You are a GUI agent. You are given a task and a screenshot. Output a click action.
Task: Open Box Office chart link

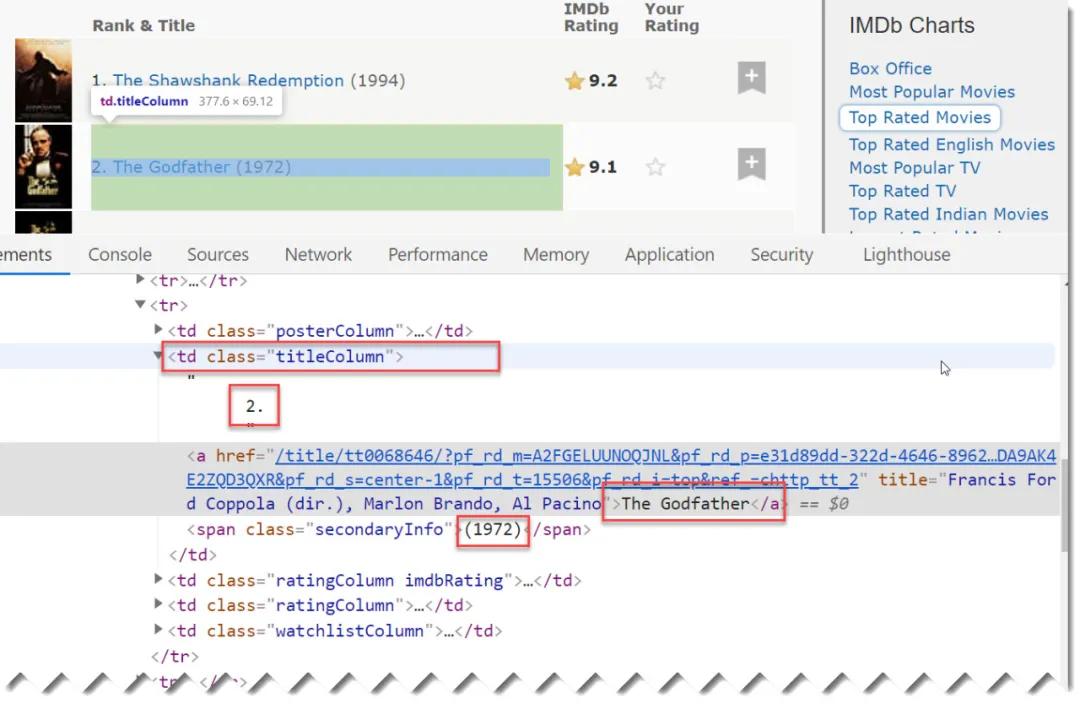pos(890,68)
